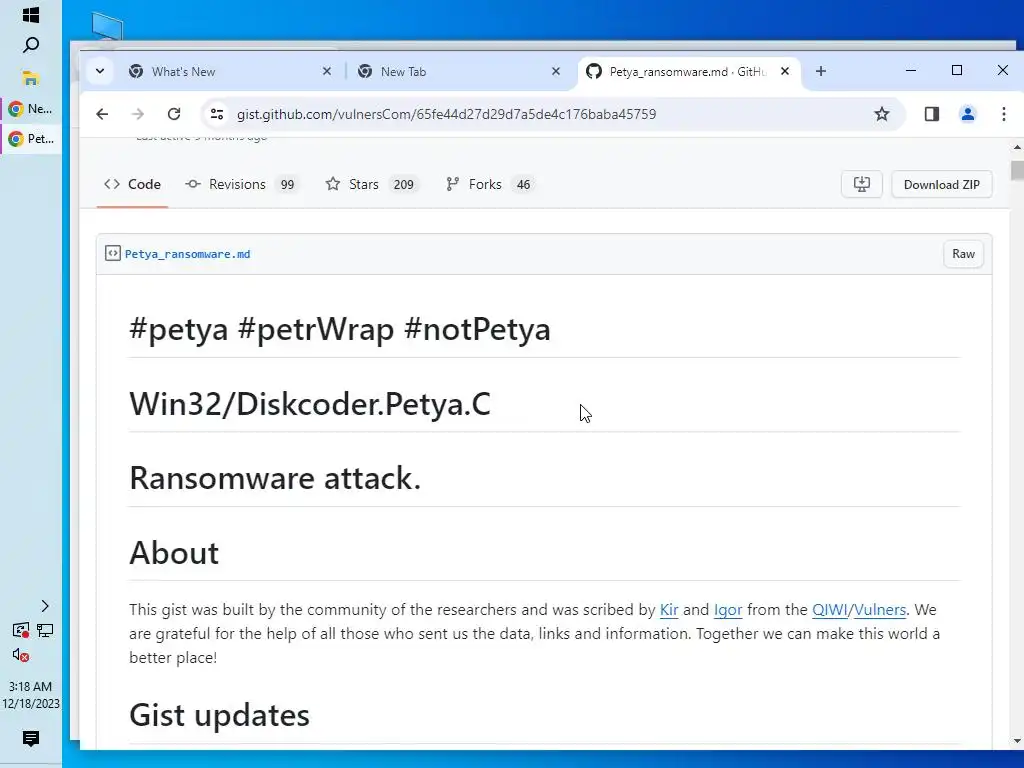Bookmark this page with the star

[x=882, y=114]
